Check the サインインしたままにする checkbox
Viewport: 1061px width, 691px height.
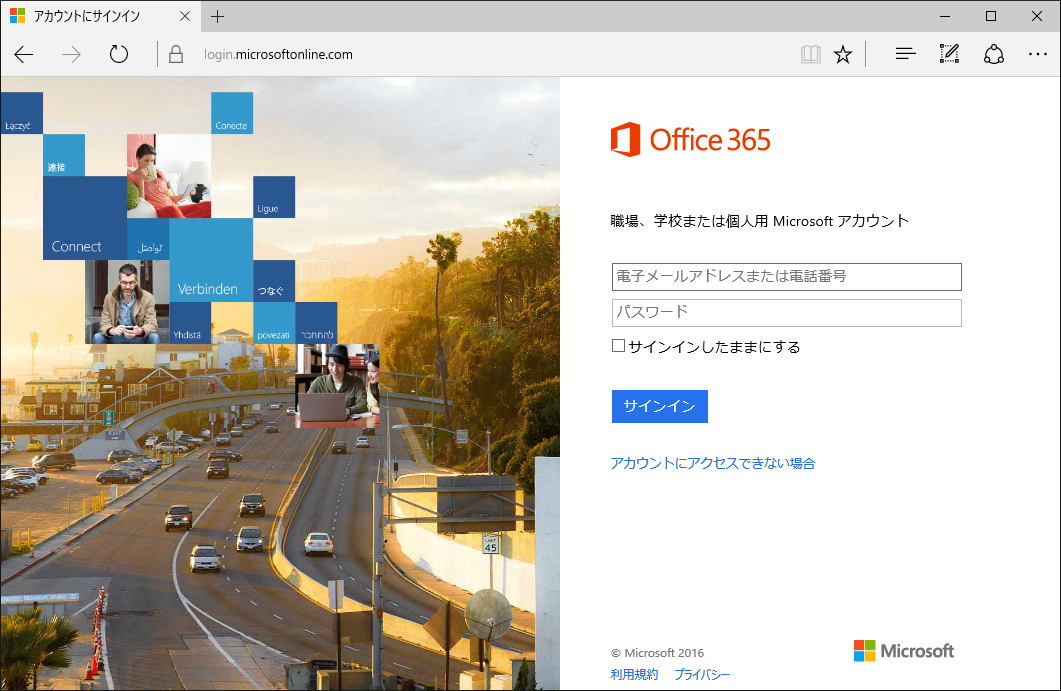[618, 346]
